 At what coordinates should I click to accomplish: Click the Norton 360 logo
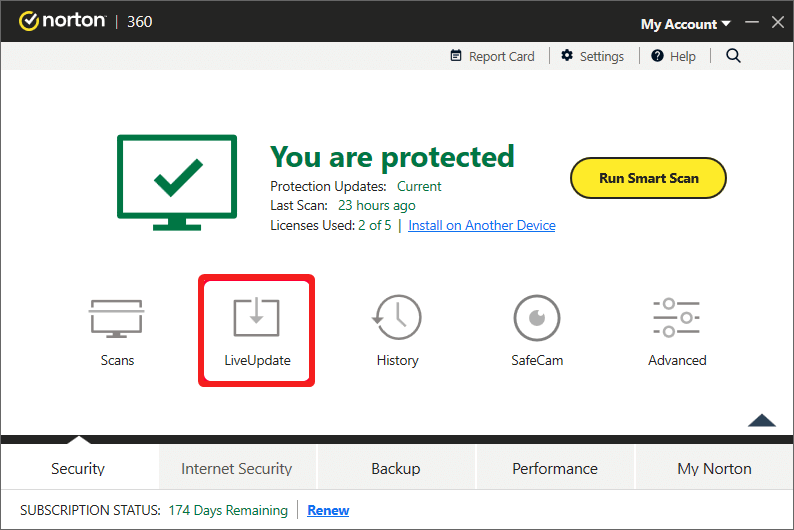pyautogui.click(x=86, y=21)
